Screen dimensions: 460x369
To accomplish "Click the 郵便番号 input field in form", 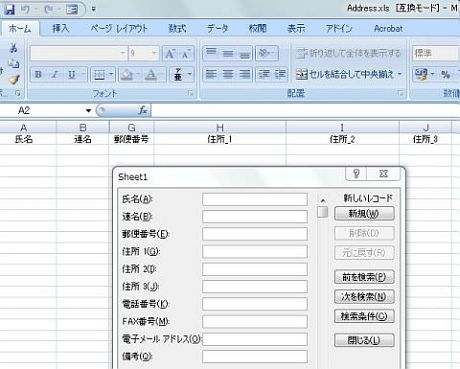I will coord(255,234).
